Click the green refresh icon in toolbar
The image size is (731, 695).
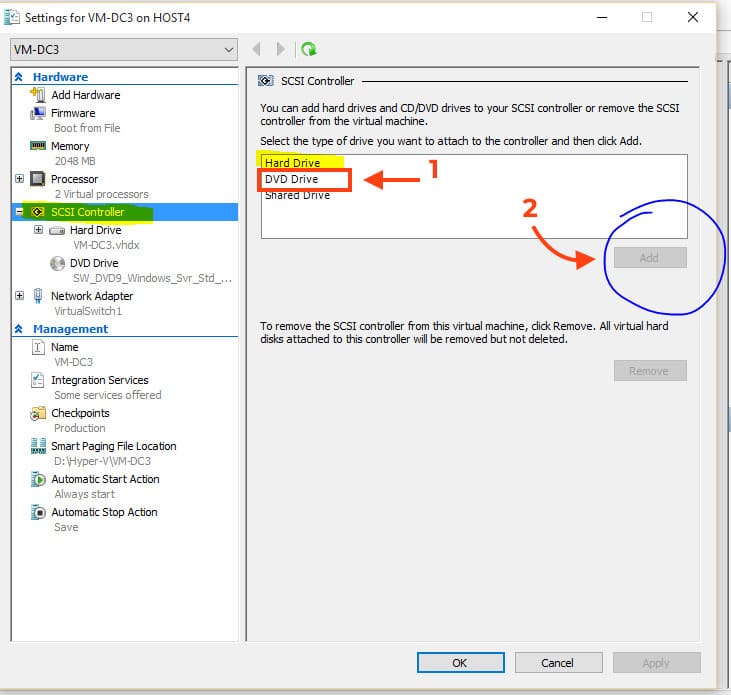point(309,49)
